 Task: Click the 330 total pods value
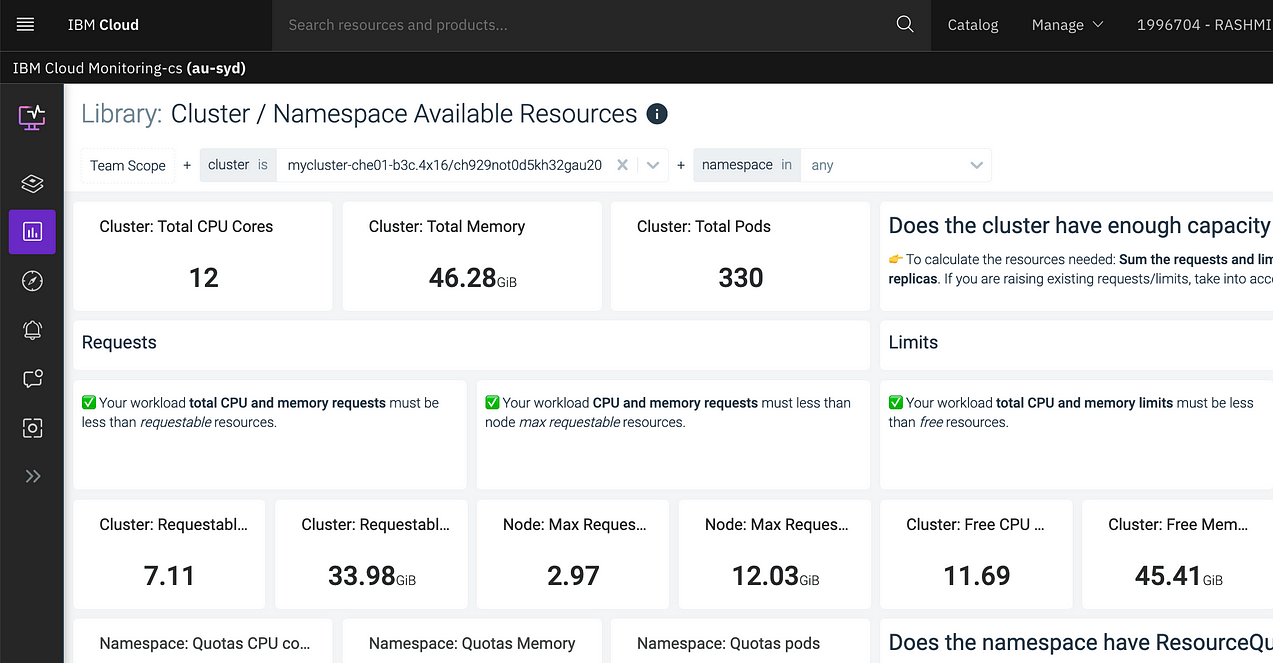click(x=741, y=277)
